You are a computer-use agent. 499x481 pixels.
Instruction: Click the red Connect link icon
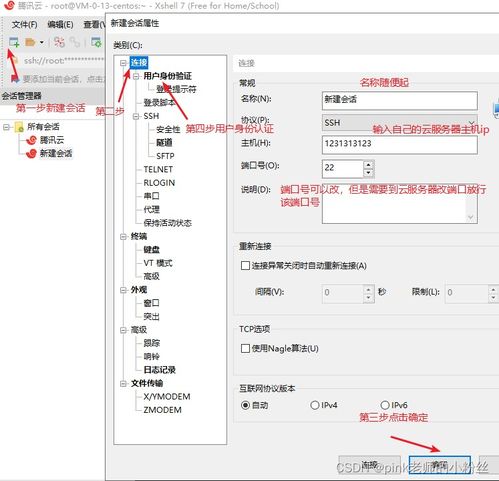click(60, 42)
